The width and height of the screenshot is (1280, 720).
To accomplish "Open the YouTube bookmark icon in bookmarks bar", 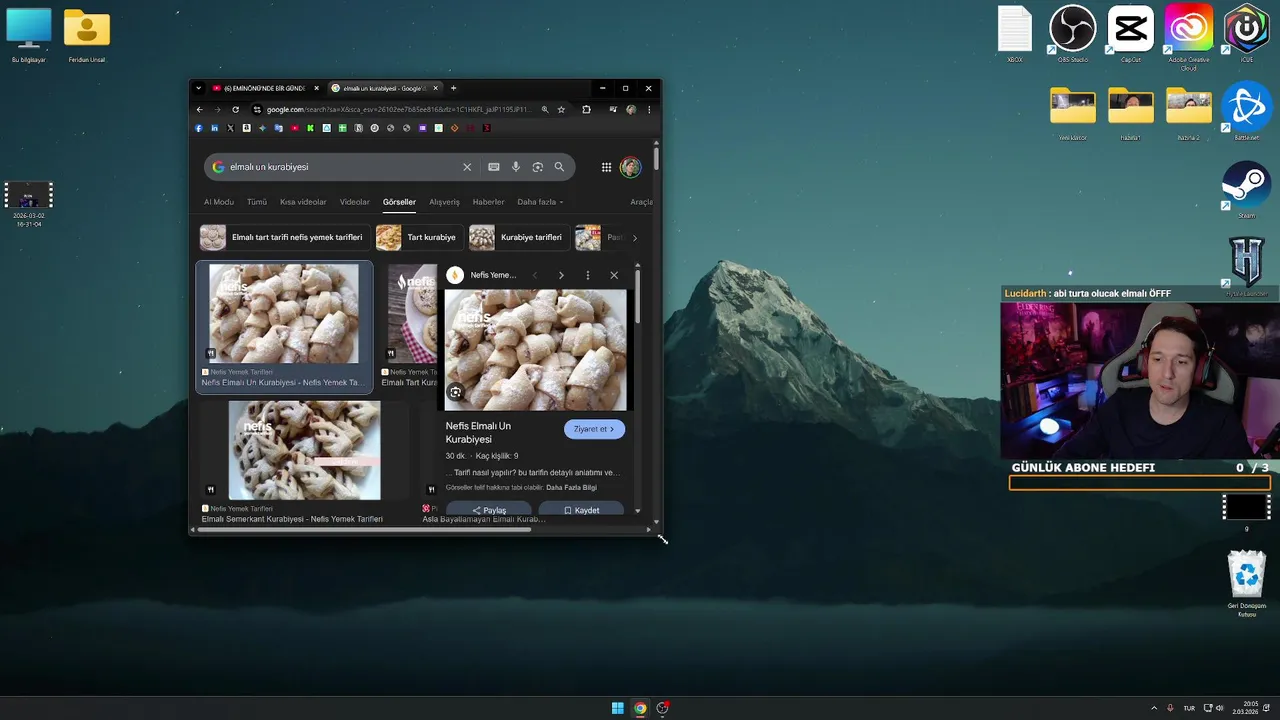I will (x=294, y=128).
